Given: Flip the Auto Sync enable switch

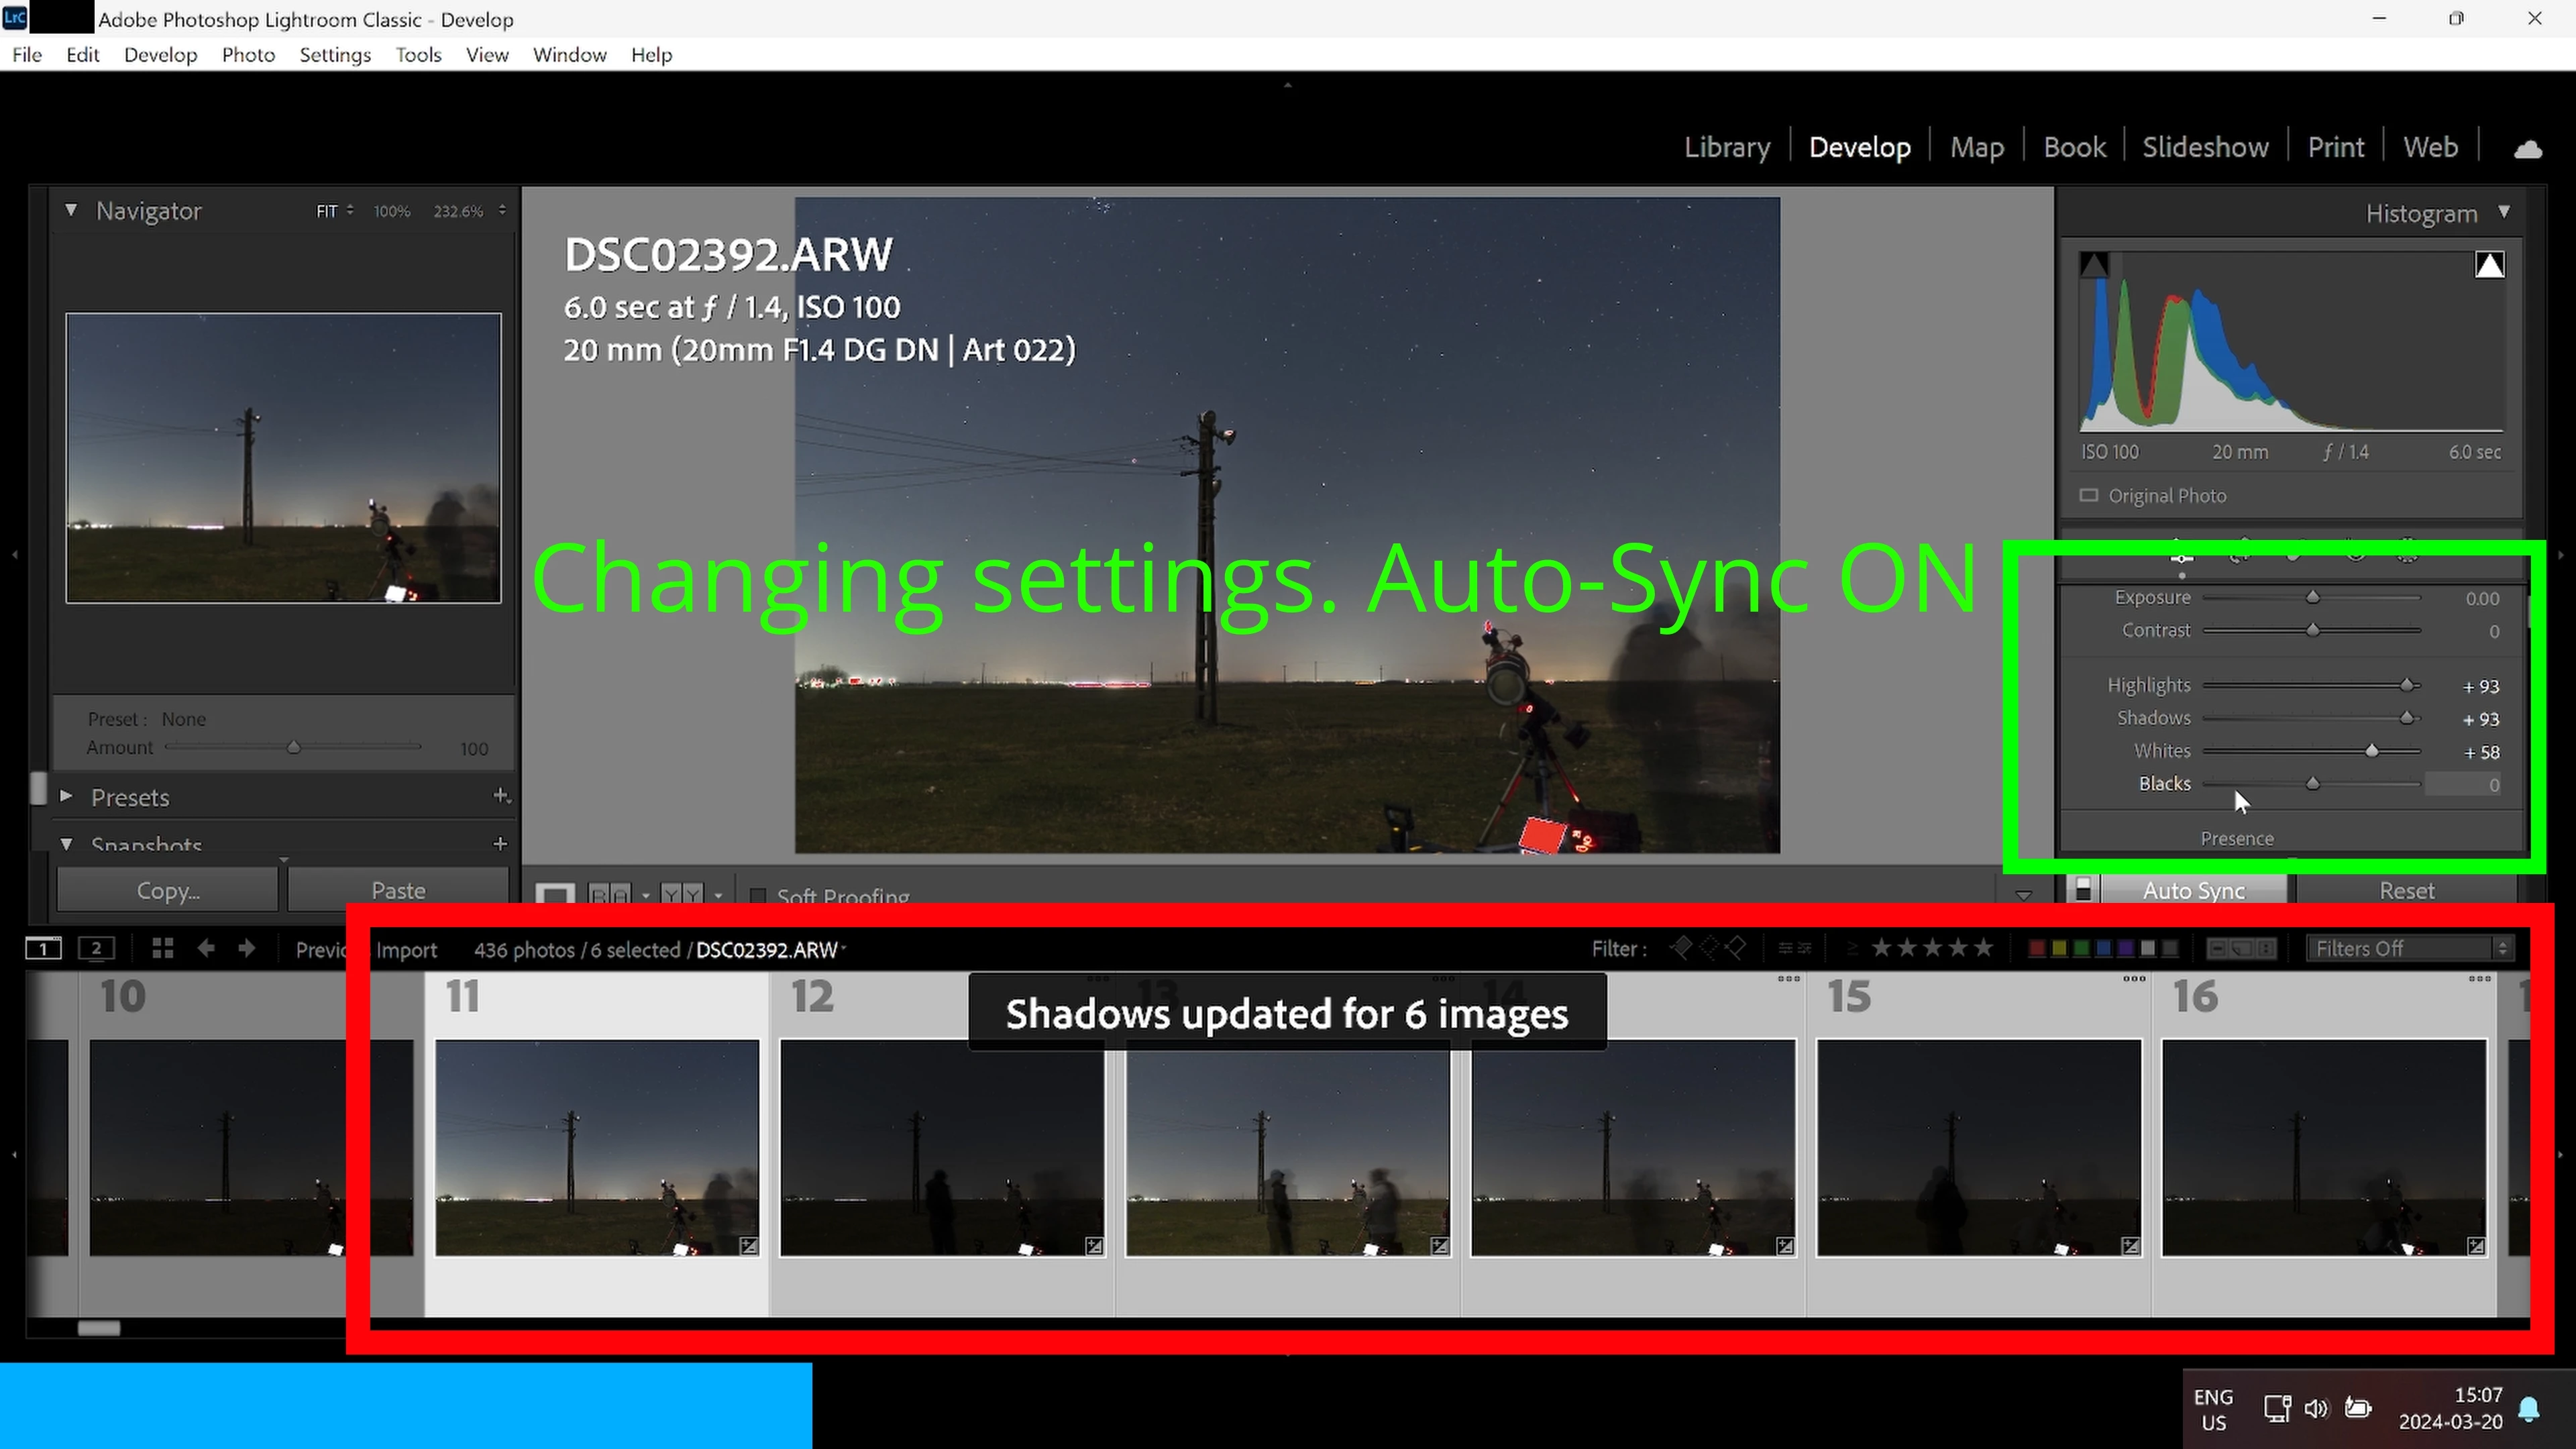Looking at the screenshot, I should 2083,889.
